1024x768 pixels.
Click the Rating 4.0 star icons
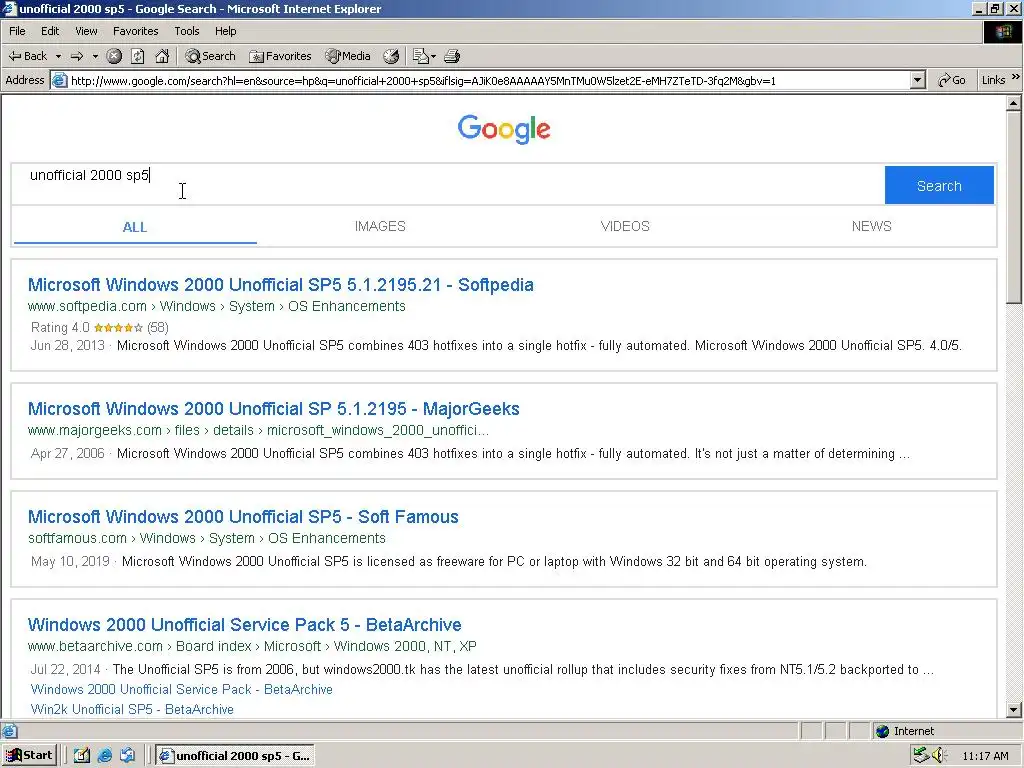coord(118,328)
